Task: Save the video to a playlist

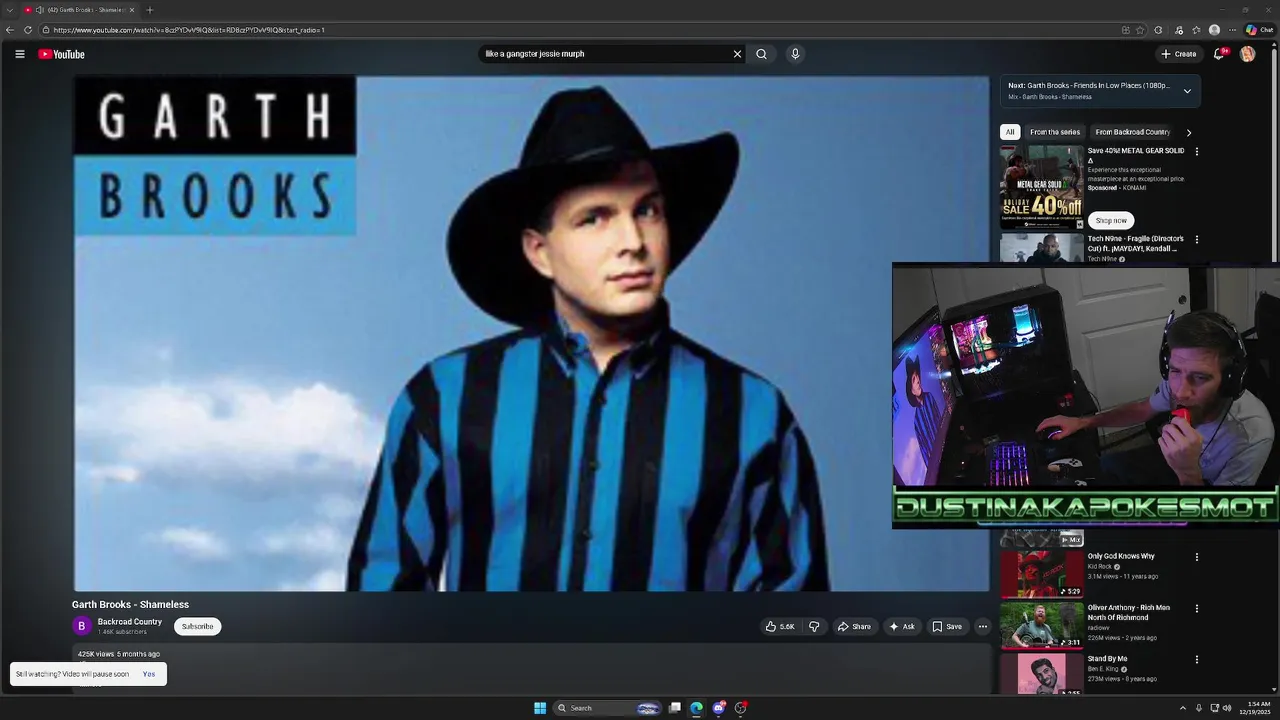Action: coord(947,627)
